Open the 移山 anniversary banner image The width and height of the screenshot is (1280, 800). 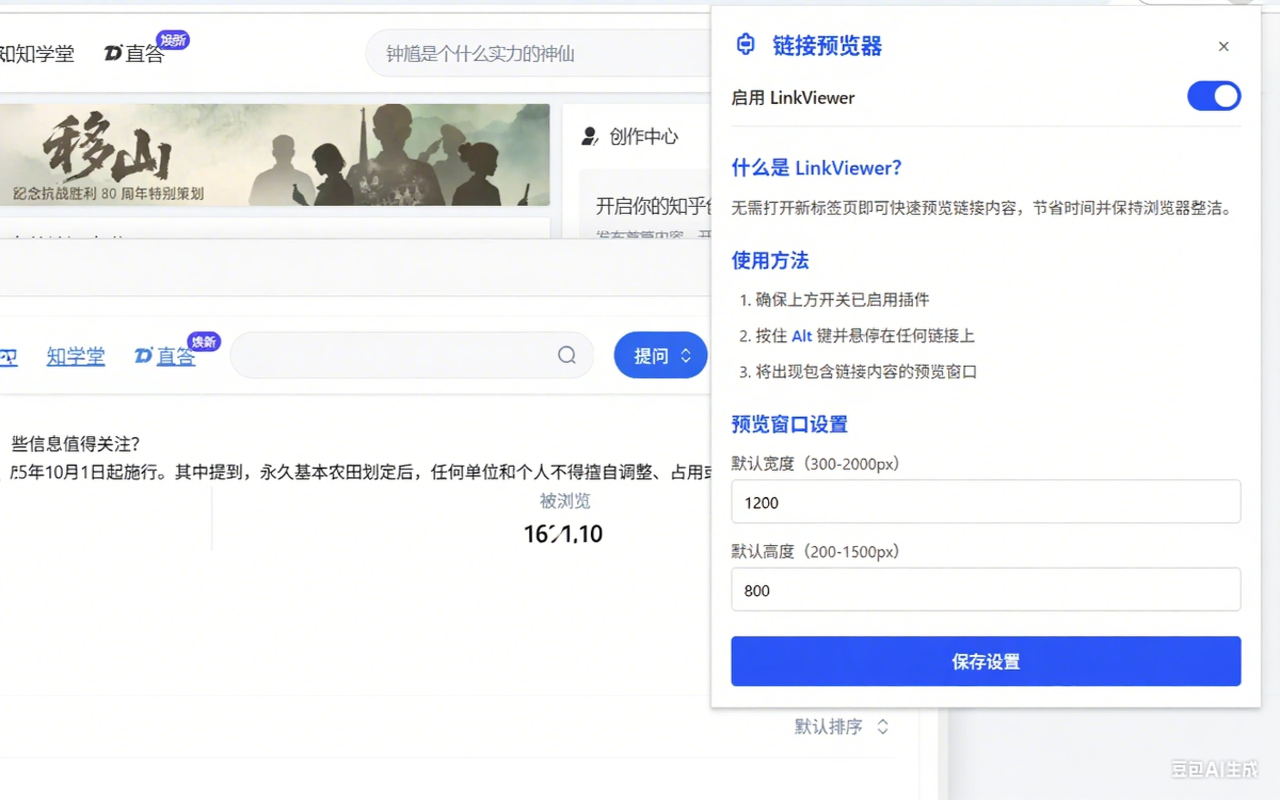point(274,155)
